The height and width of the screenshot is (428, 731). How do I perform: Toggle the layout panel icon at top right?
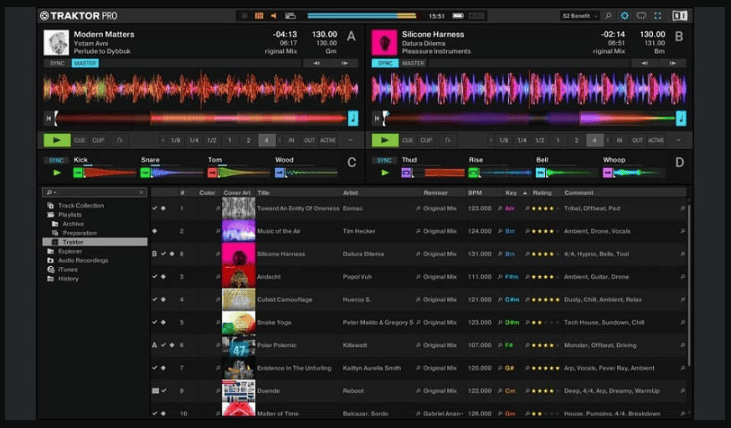click(679, 16)
